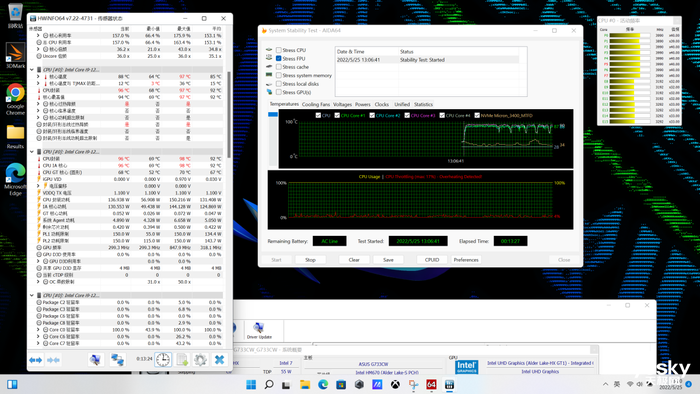Open Xbox app from taskbar

click(x=395, y=385)
